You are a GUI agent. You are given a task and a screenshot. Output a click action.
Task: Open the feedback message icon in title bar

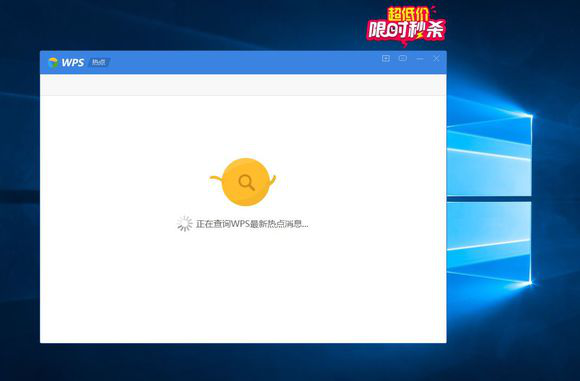(x=403, y=58)
